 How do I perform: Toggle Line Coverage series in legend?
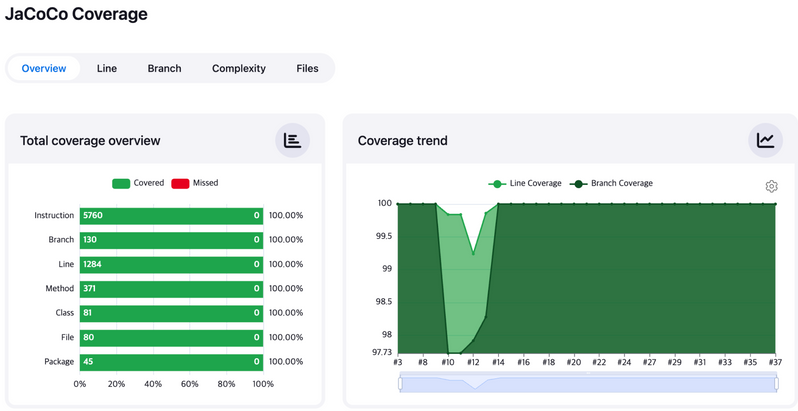525,183
